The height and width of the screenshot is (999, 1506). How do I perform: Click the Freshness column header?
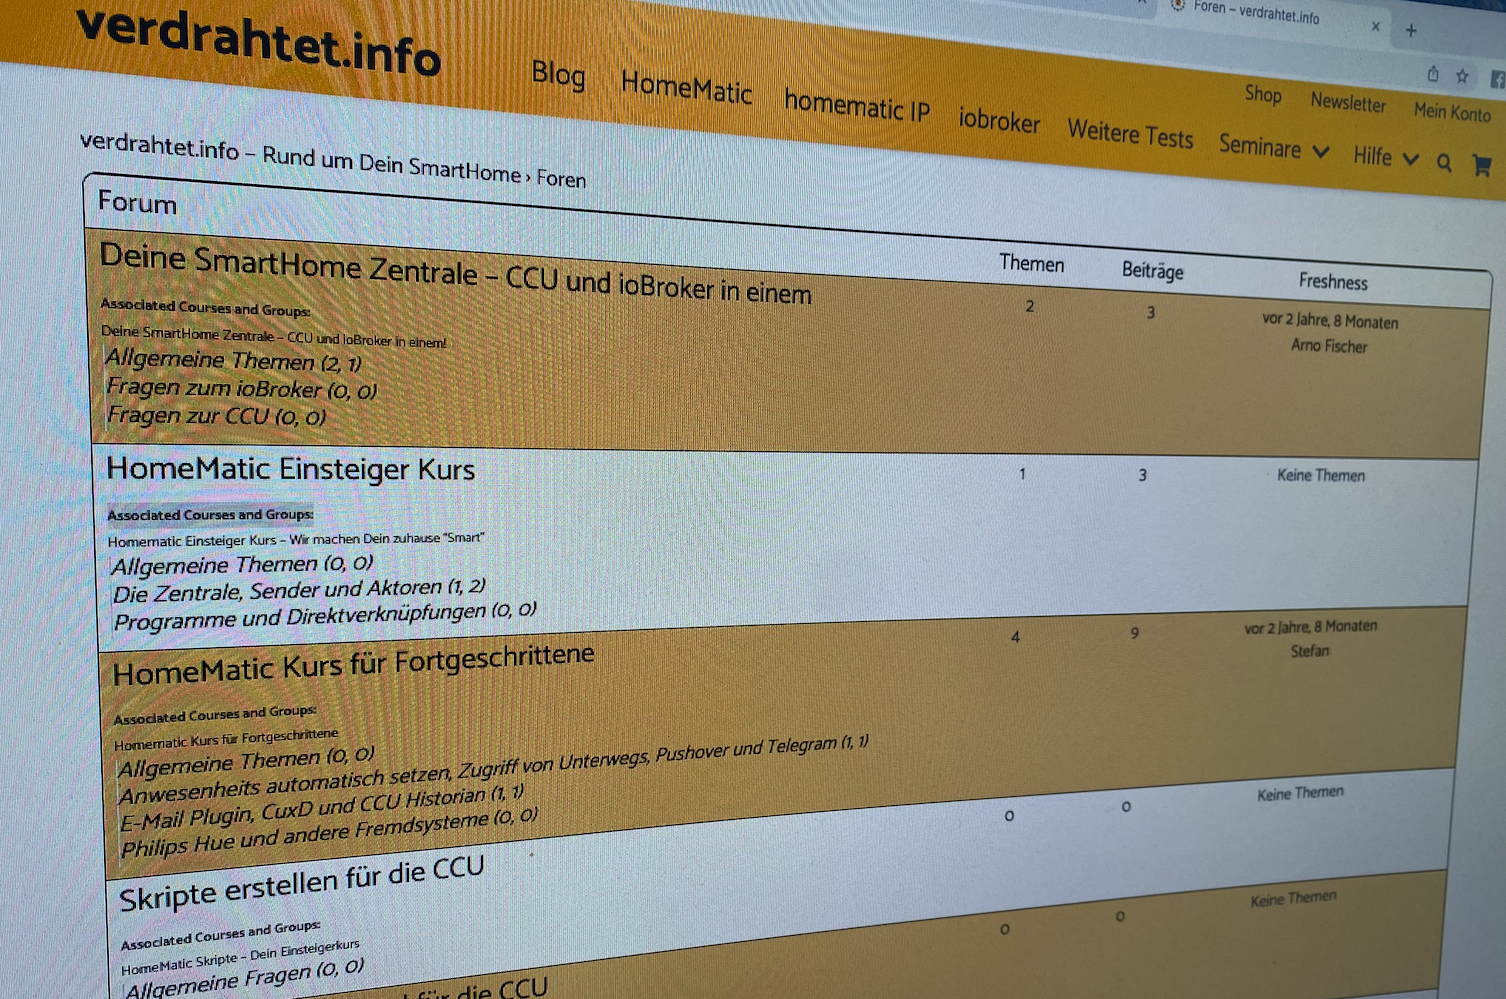[1333, 281]
